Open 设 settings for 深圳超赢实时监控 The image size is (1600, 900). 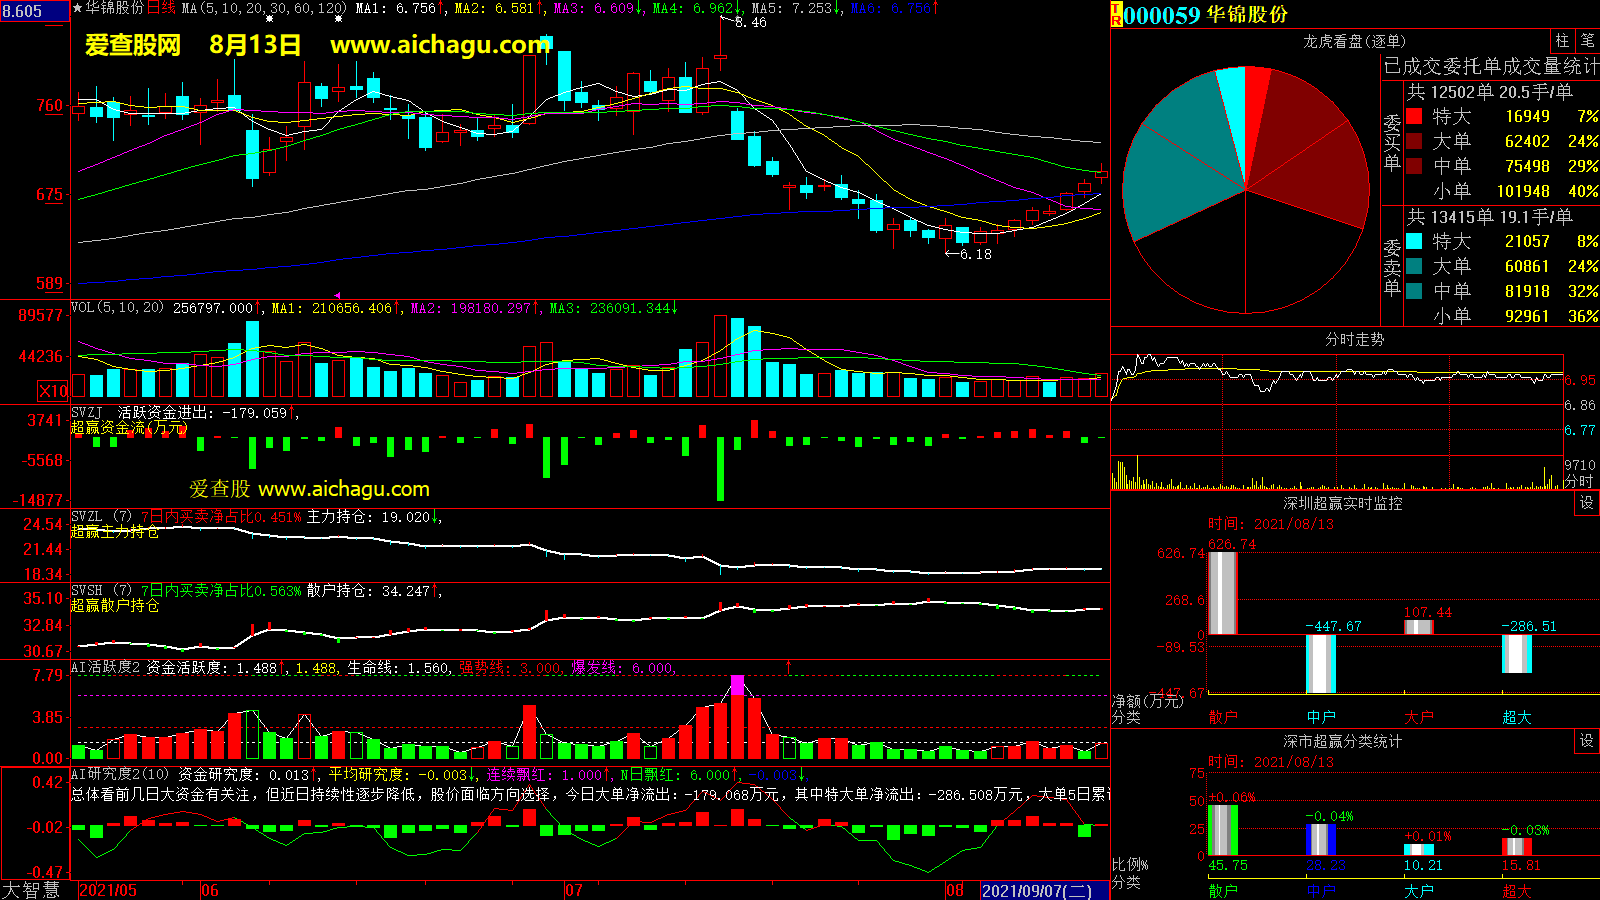[1586, 503]
